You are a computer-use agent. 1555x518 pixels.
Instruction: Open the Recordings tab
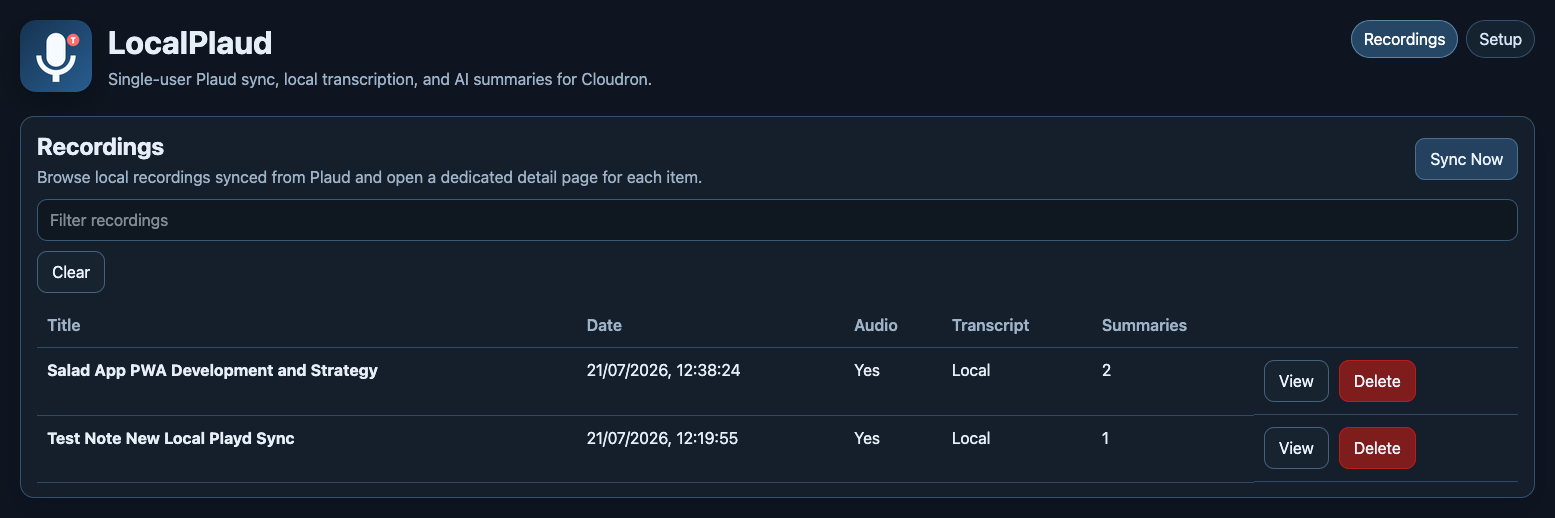1404,39
